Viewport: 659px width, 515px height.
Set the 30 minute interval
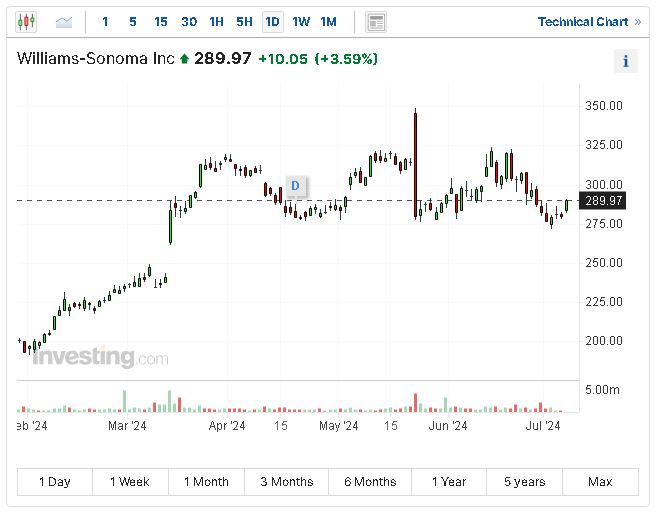pos(189,22)
